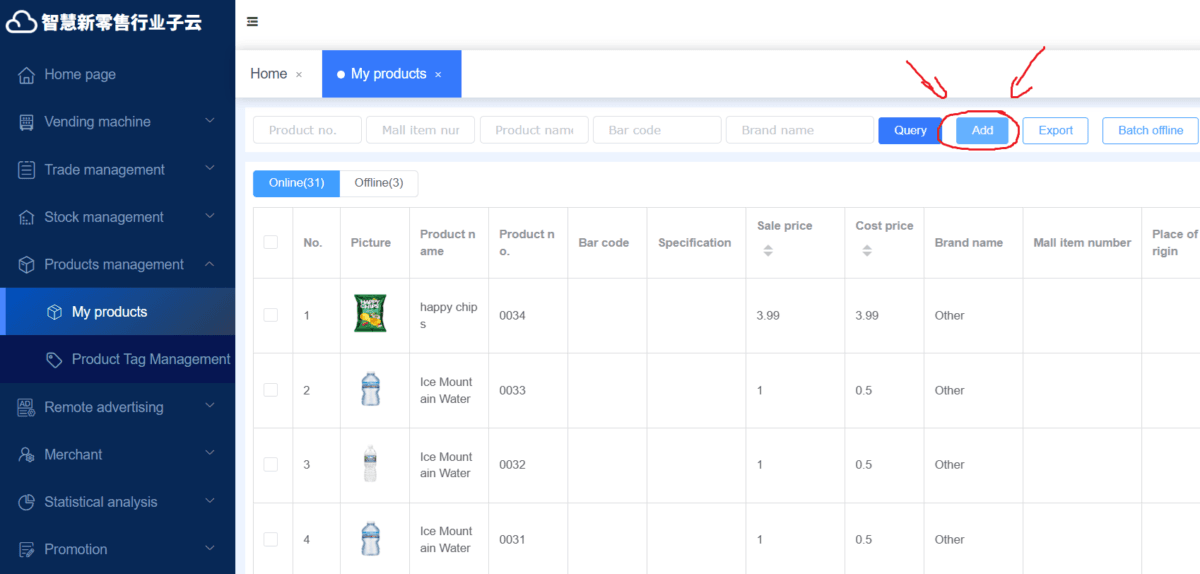1200x574 pixels.
Task: Click the Merchant person icon
Action: pyautogui.click(x=27, y=455)
